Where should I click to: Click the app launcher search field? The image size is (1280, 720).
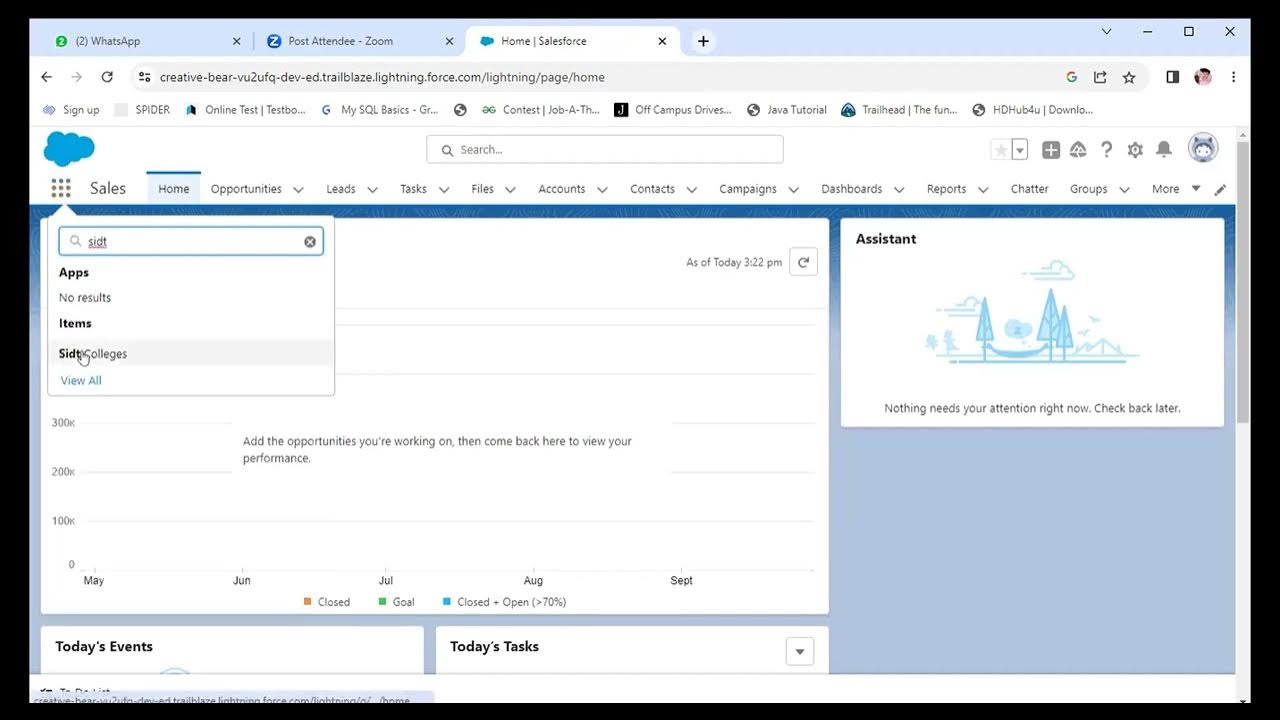191,241
